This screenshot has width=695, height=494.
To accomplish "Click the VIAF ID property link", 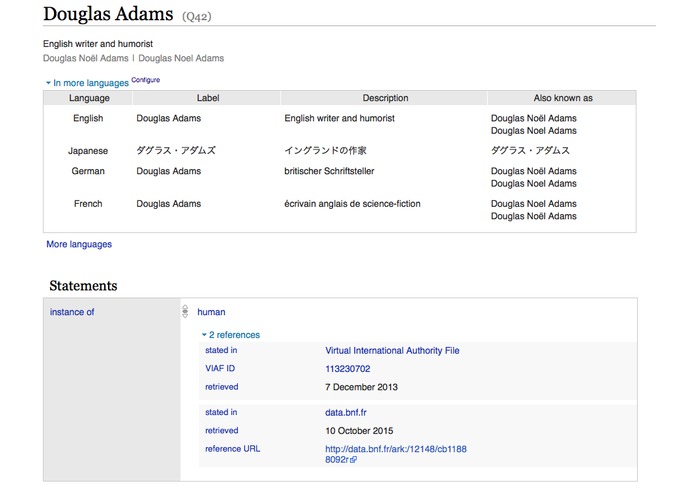I will pyautogui.click(x=220, y=368).
